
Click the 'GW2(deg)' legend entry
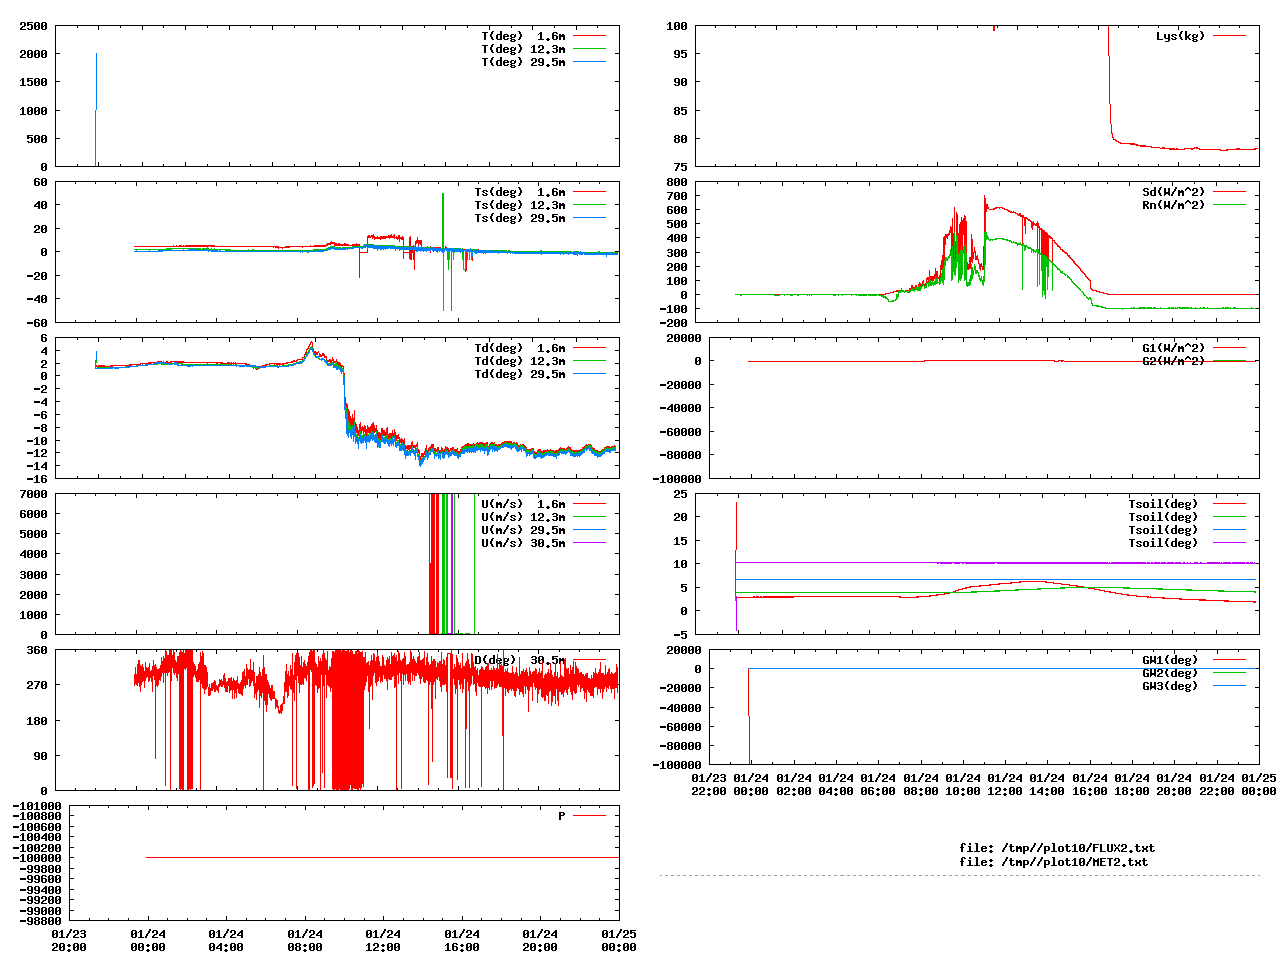pos(1170,673)
